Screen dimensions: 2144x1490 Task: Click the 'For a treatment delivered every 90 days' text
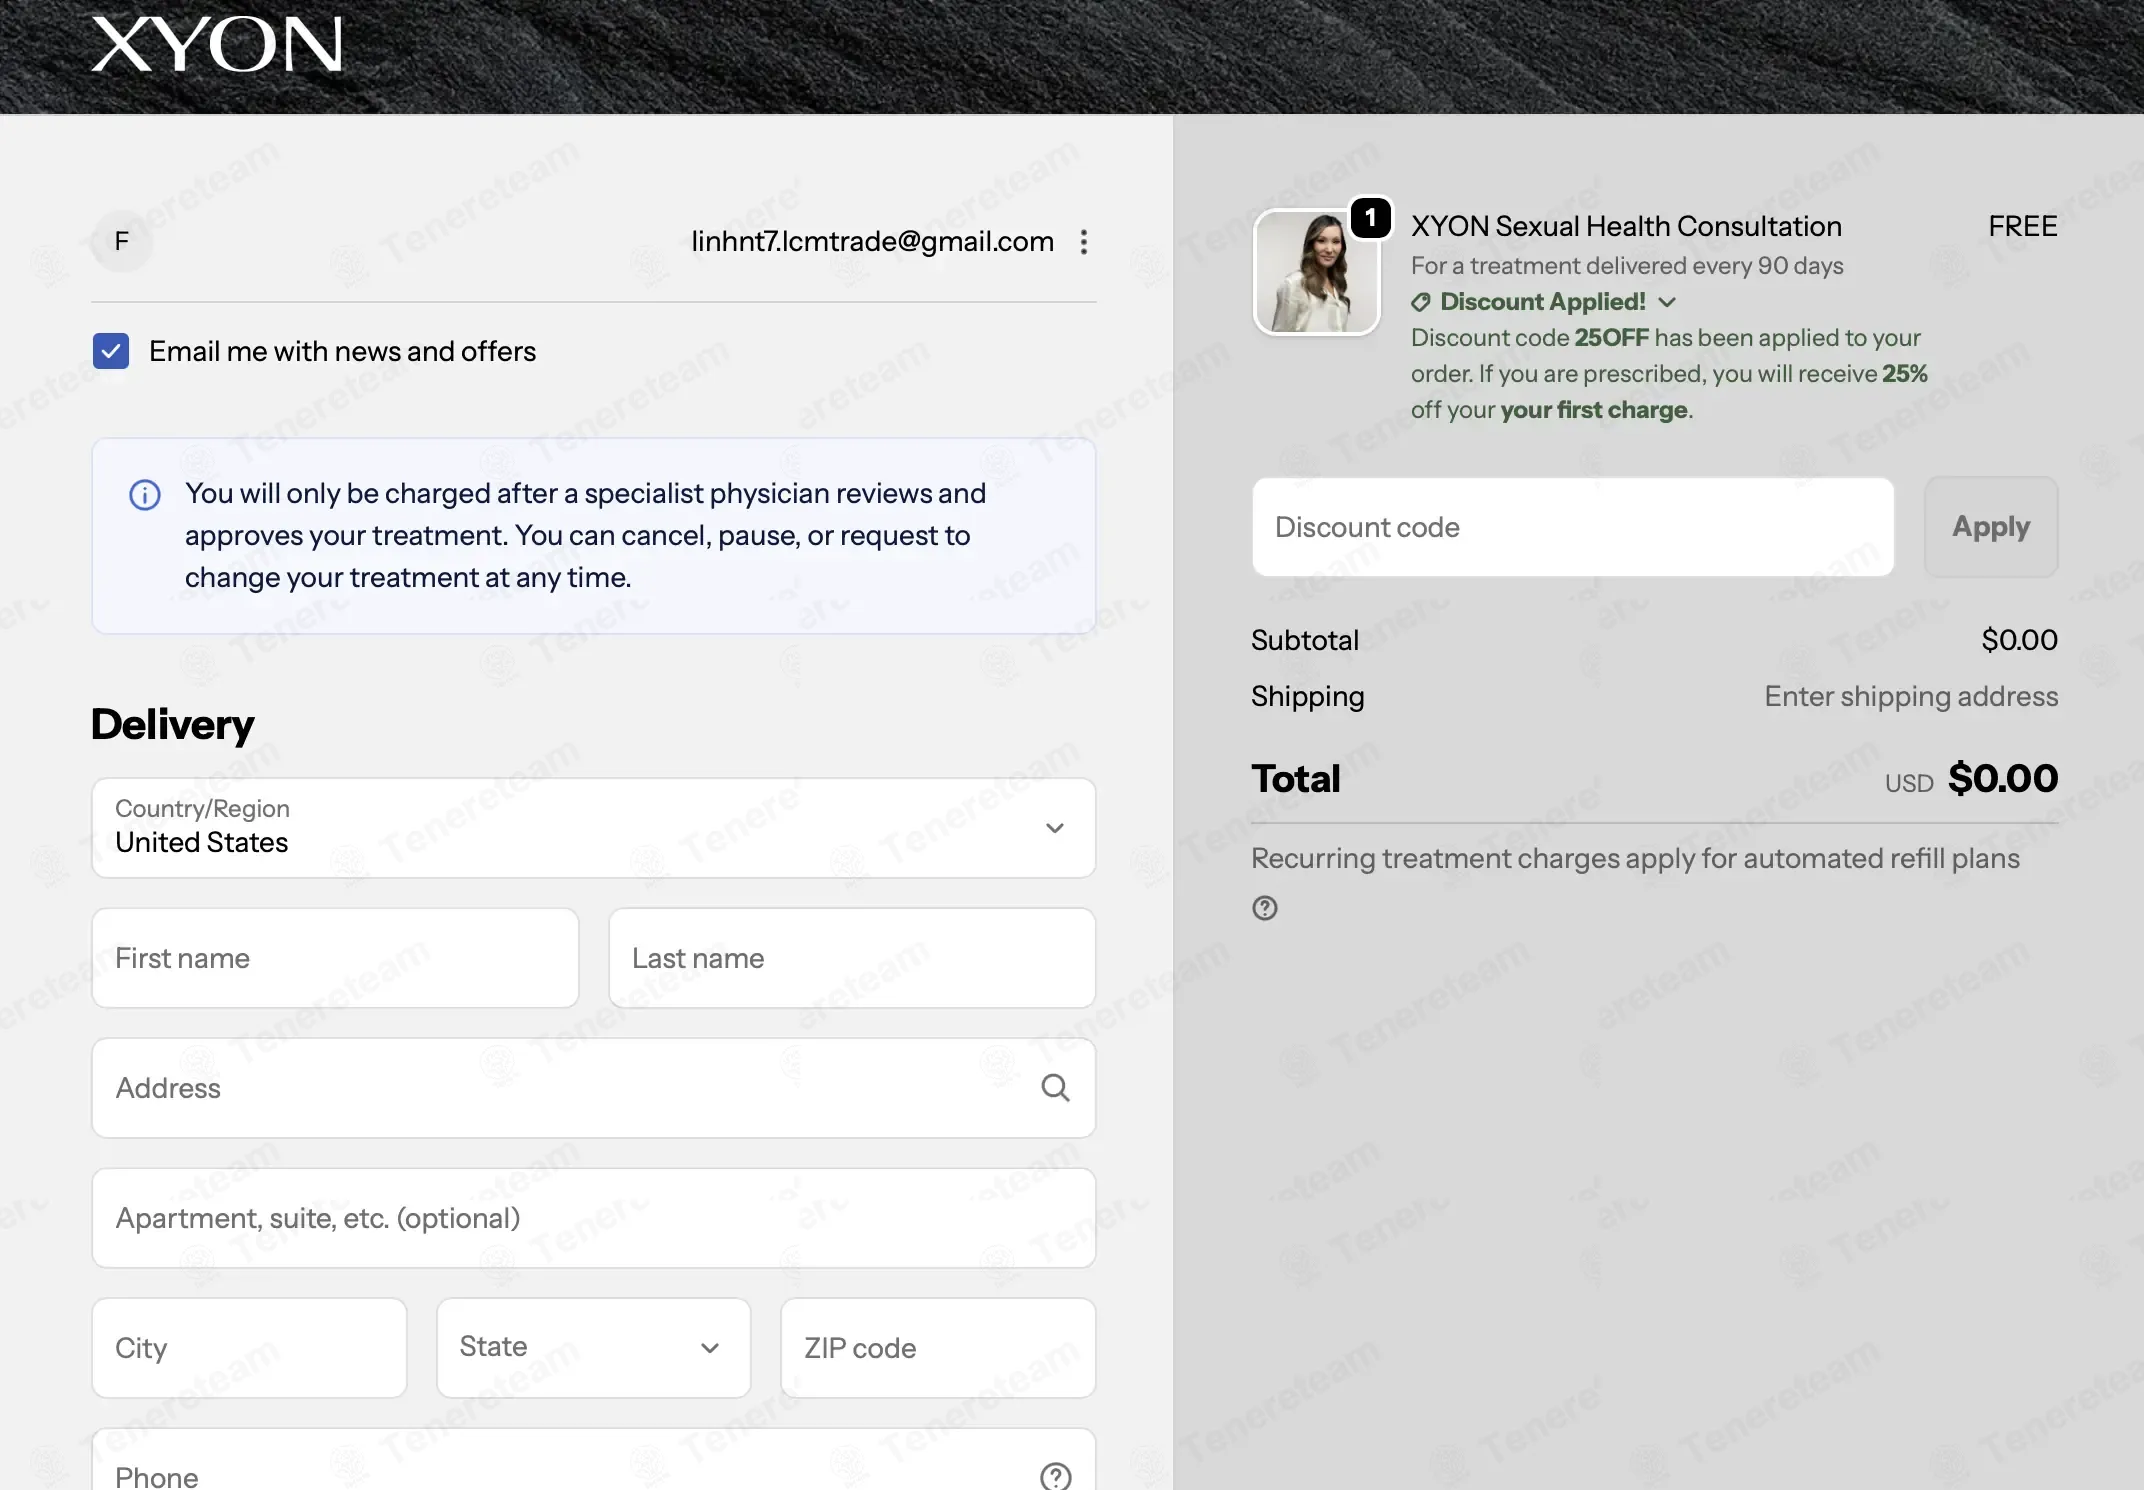point(1627,266)
